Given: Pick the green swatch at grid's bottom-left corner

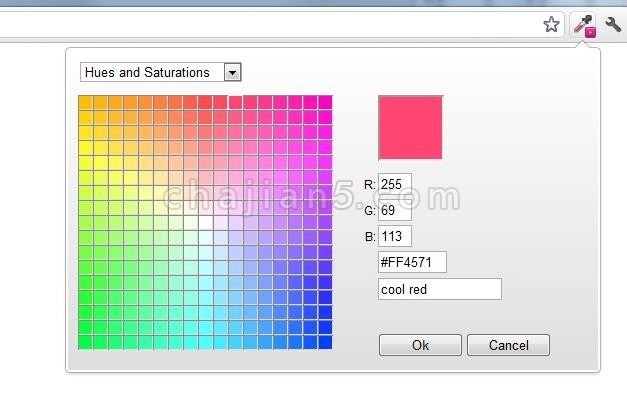Looking at the screenshot, I should click(86, 342).
